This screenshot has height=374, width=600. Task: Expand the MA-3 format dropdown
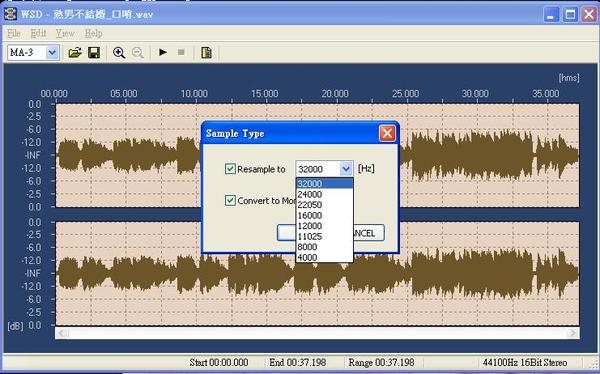(x=52, y=52)
